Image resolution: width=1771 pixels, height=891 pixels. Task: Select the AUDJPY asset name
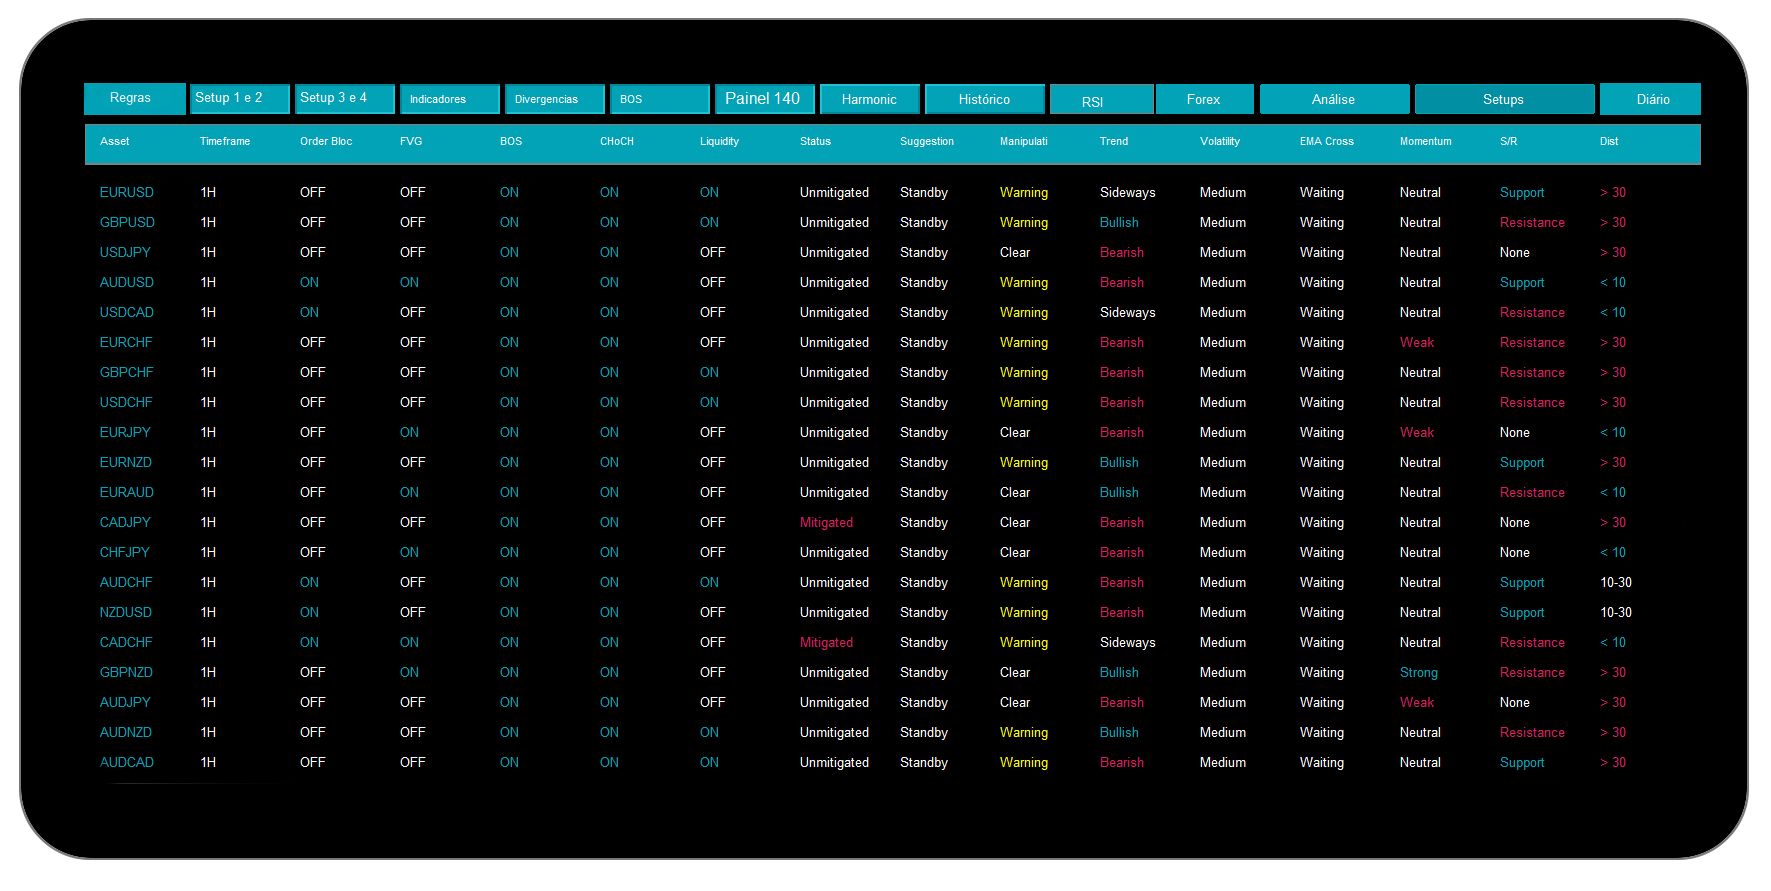click(125, 703)
